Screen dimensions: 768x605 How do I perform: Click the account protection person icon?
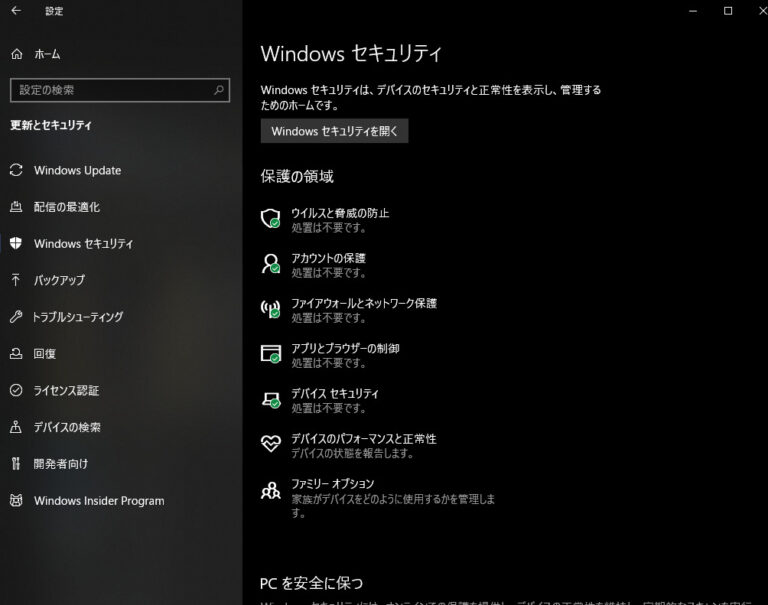(270, 264)
